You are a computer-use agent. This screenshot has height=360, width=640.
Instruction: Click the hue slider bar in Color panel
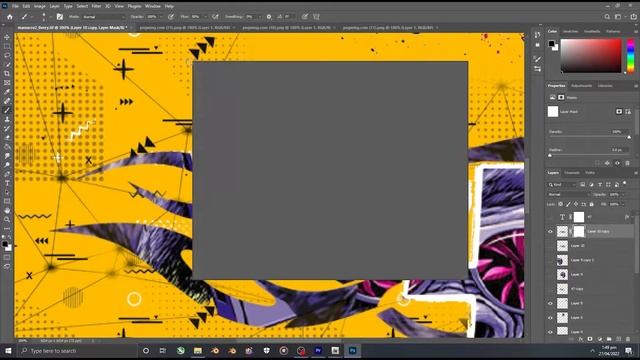coord(631,56)
